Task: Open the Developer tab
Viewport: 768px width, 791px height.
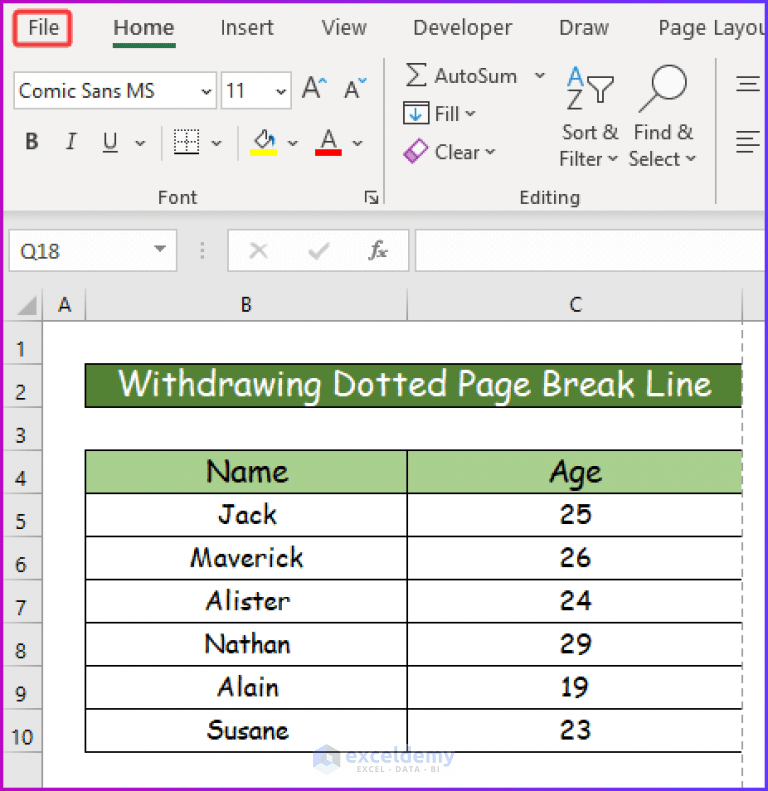Action: [462, 28]
